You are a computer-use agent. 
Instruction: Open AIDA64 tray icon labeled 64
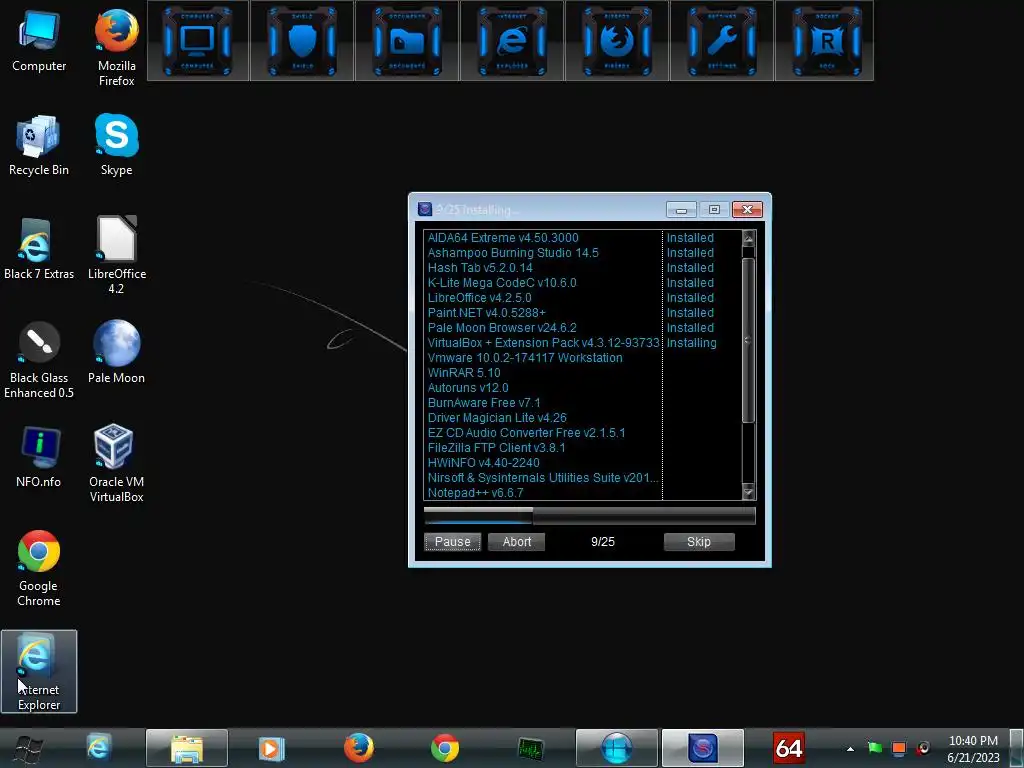pyautogui.click(x=788, y=748)
